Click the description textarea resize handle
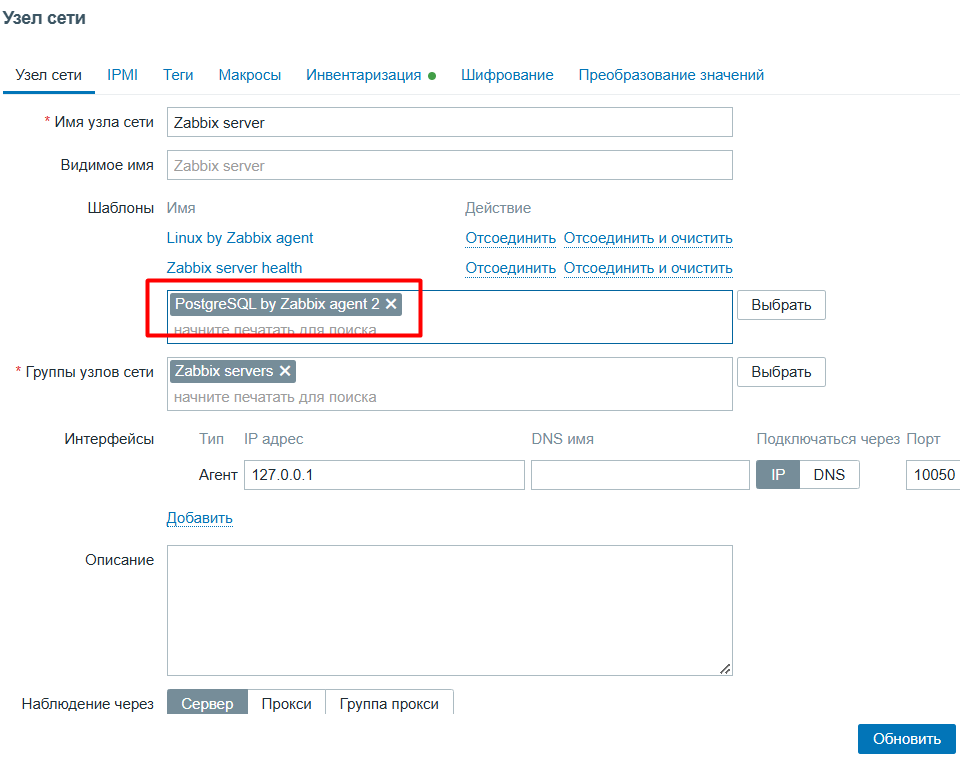960x762 pixels. pyautogui.click(x=725, y=668)
